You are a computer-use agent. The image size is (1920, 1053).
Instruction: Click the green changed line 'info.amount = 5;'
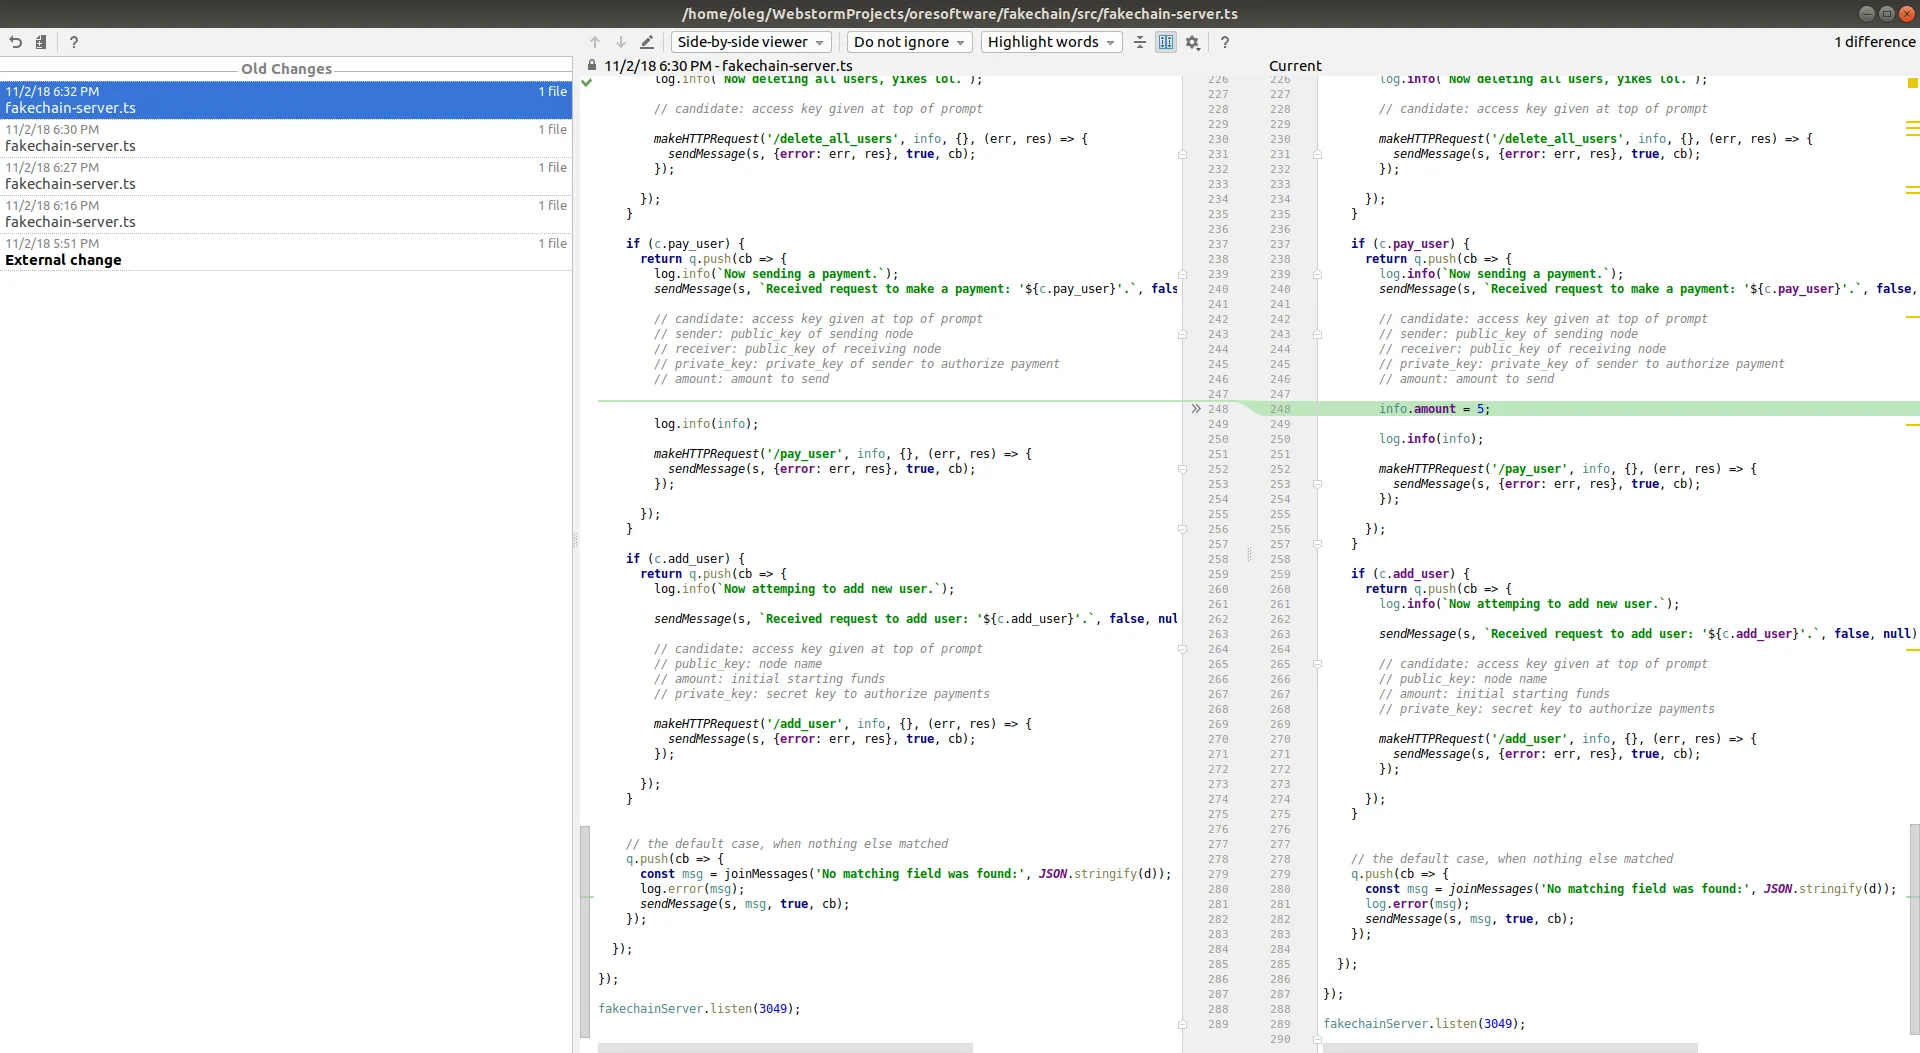coord(1434,409)
